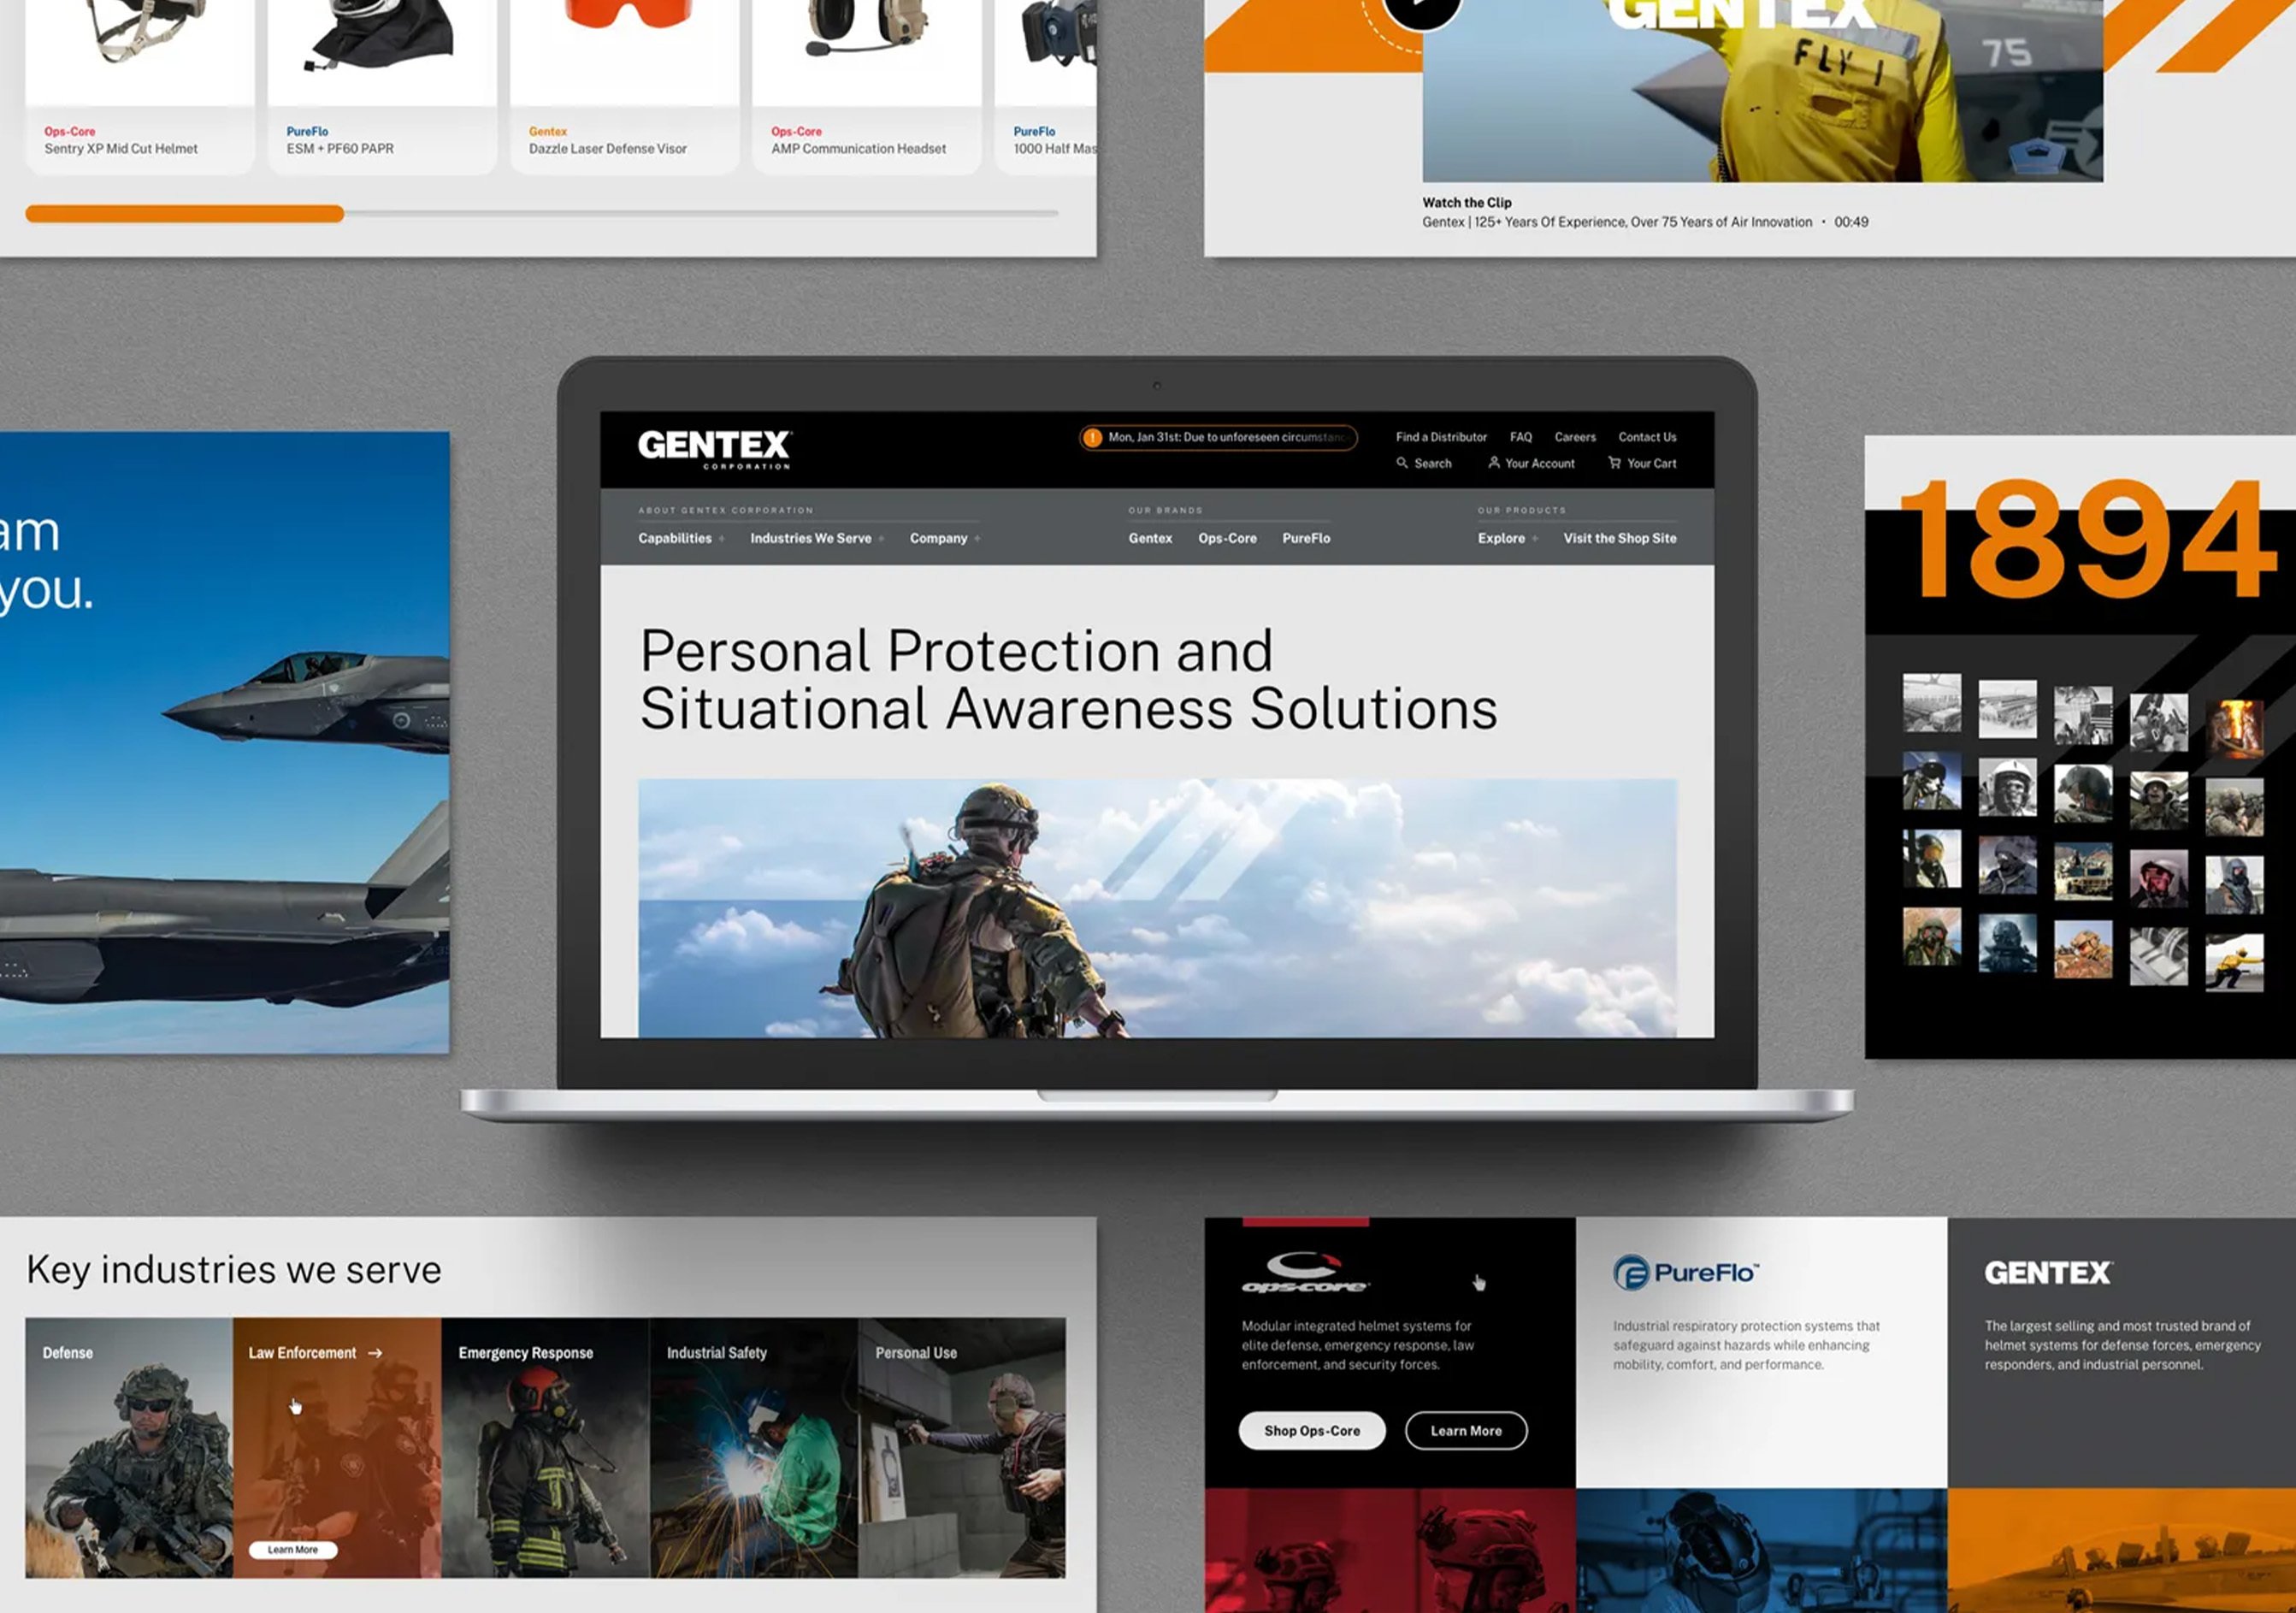This screenshot has width=2296, height=1613.
Task: Open the Your Account person icon
Action: (x=1494, y=463)
